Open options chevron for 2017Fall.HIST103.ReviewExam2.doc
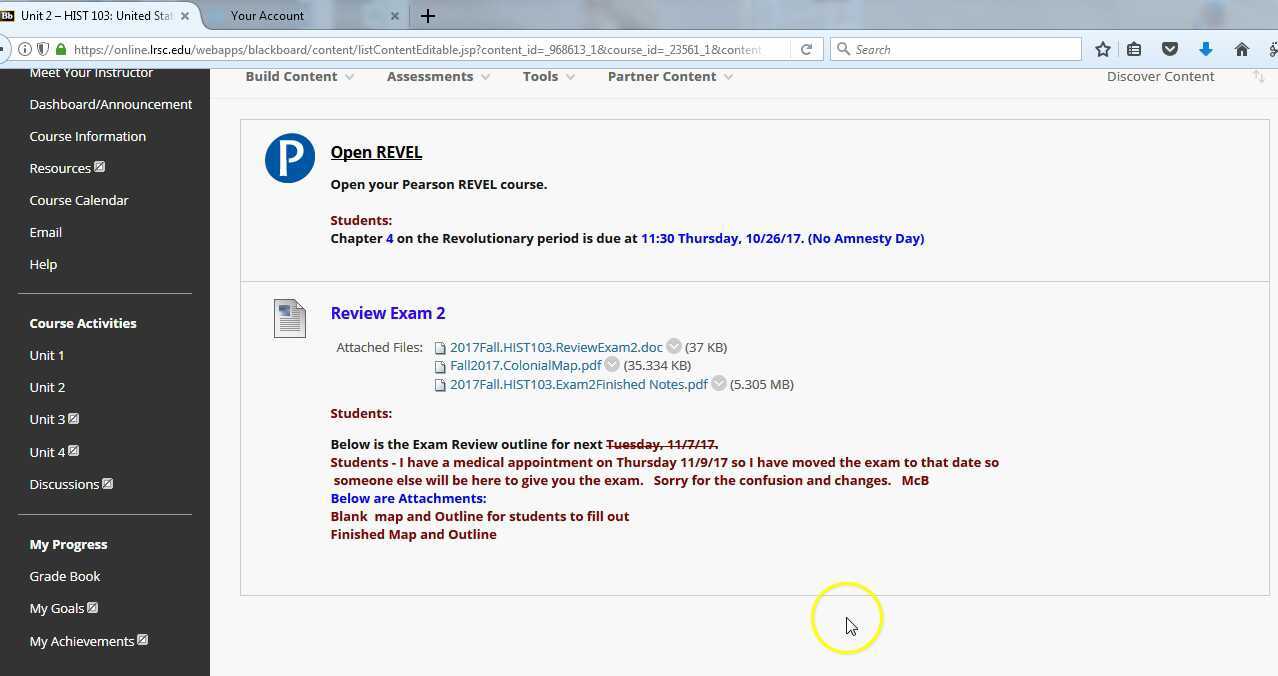1278x676 pixels. (x=674, y=347)
